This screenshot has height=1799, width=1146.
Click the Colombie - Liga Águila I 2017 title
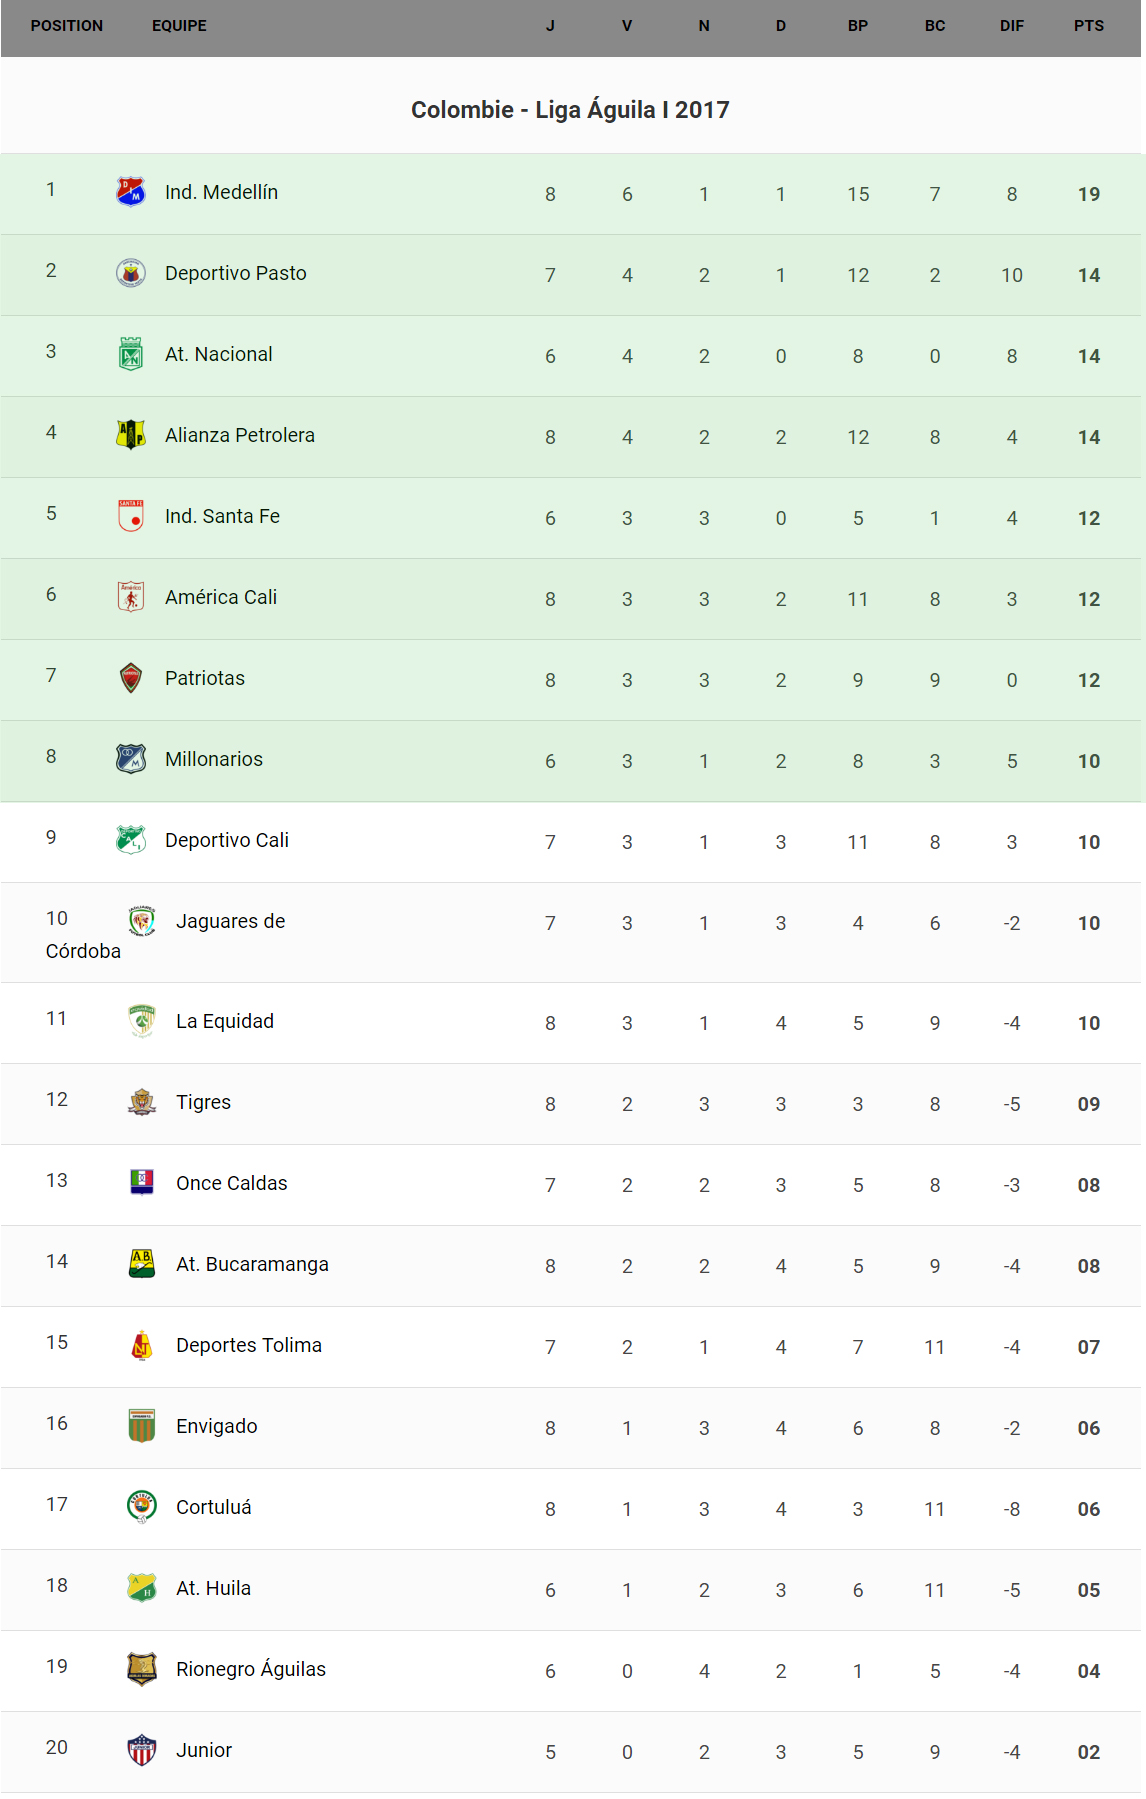[570, 110]
